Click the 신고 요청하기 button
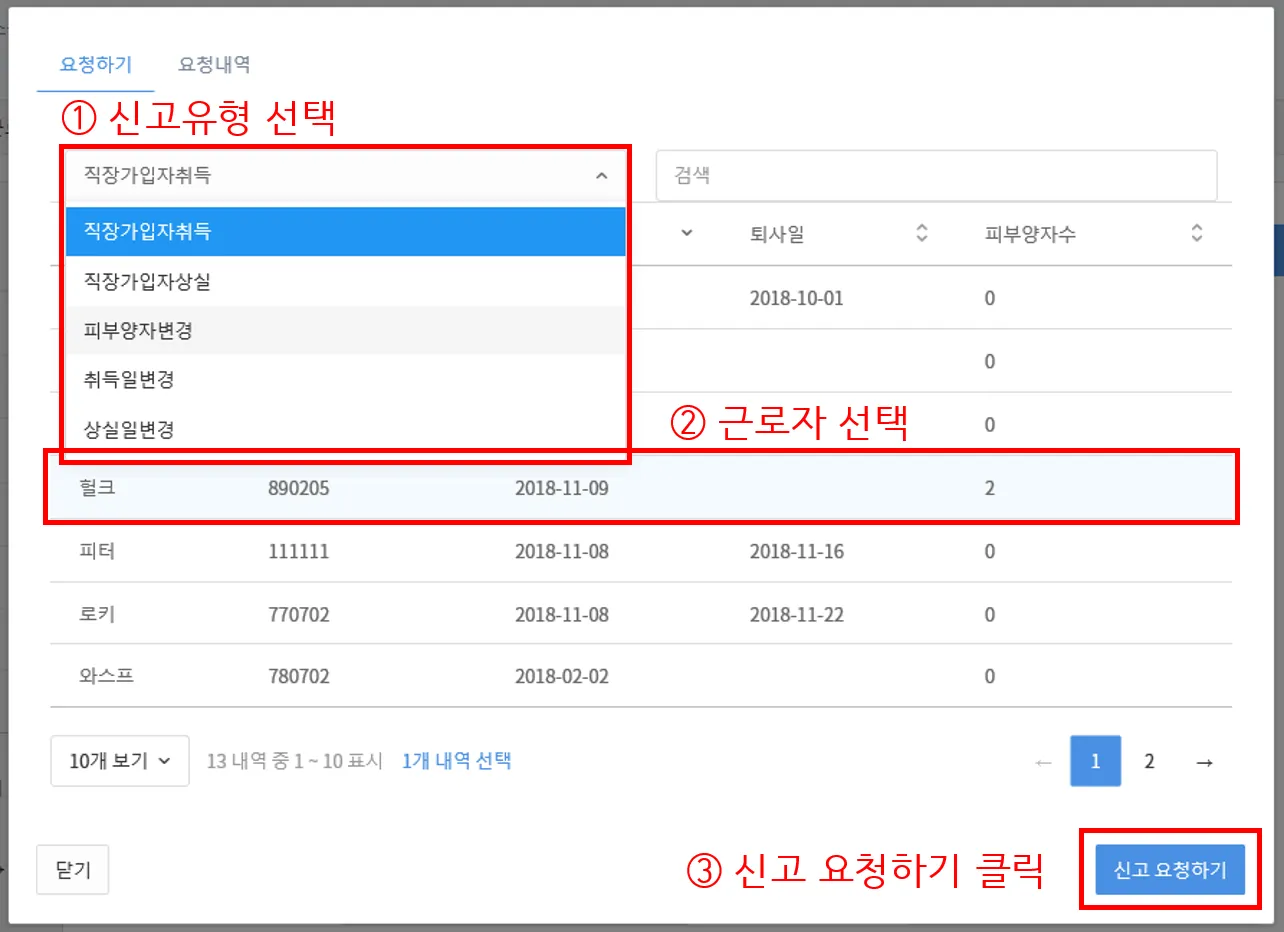Image resolution: width=1284 pixels, height=932 pixels. [1167, 869]
